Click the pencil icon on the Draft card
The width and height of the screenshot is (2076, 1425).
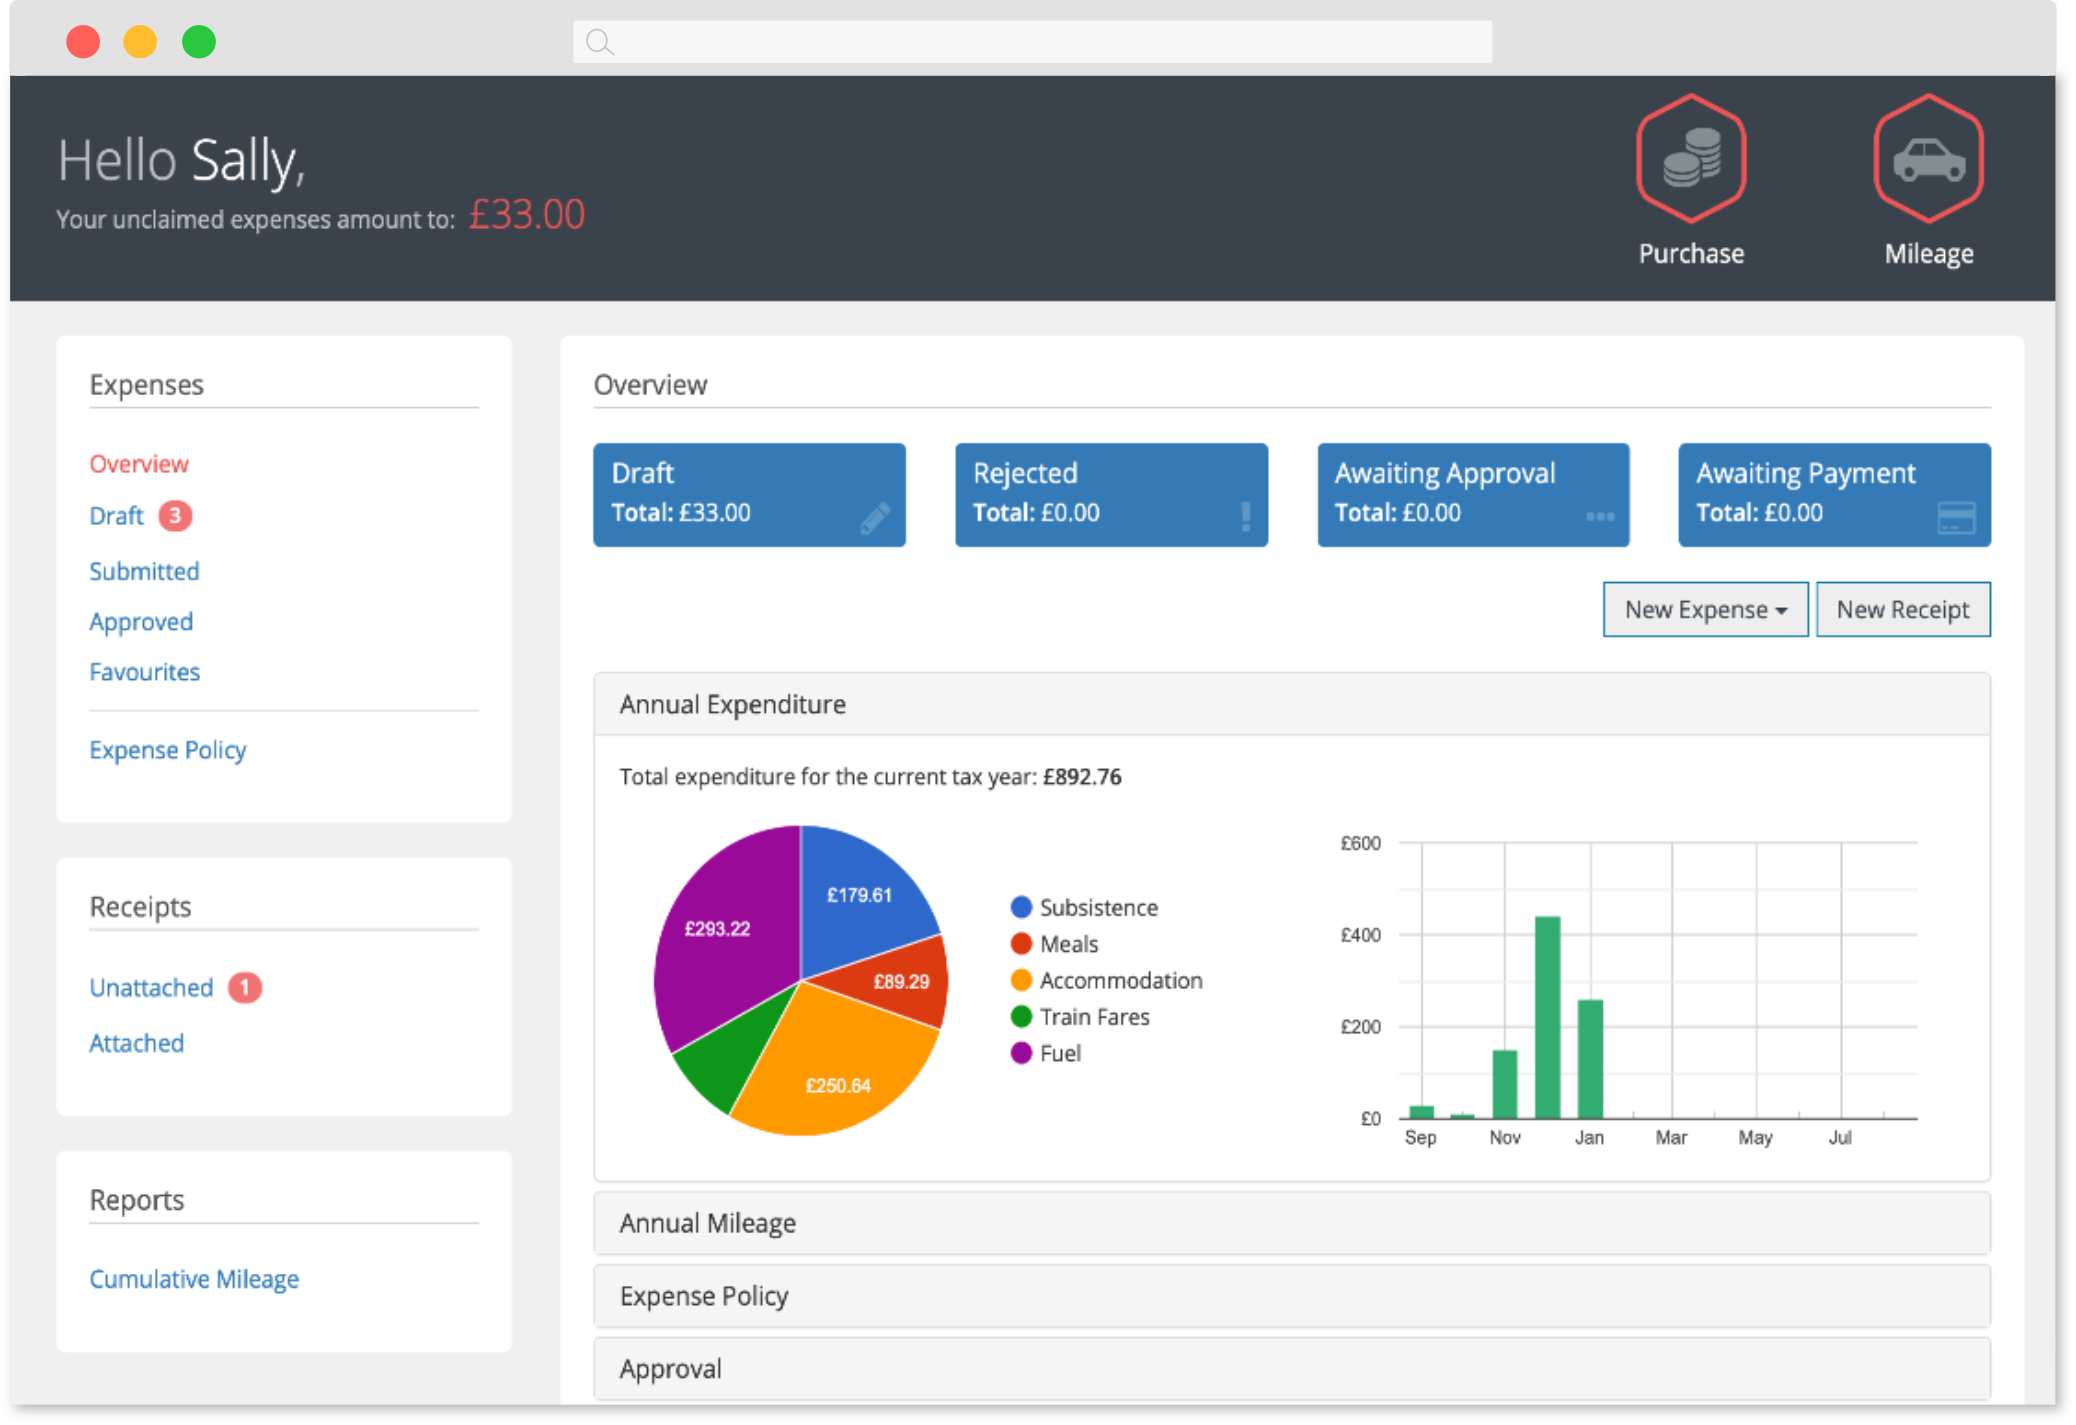tap(874, 518)
